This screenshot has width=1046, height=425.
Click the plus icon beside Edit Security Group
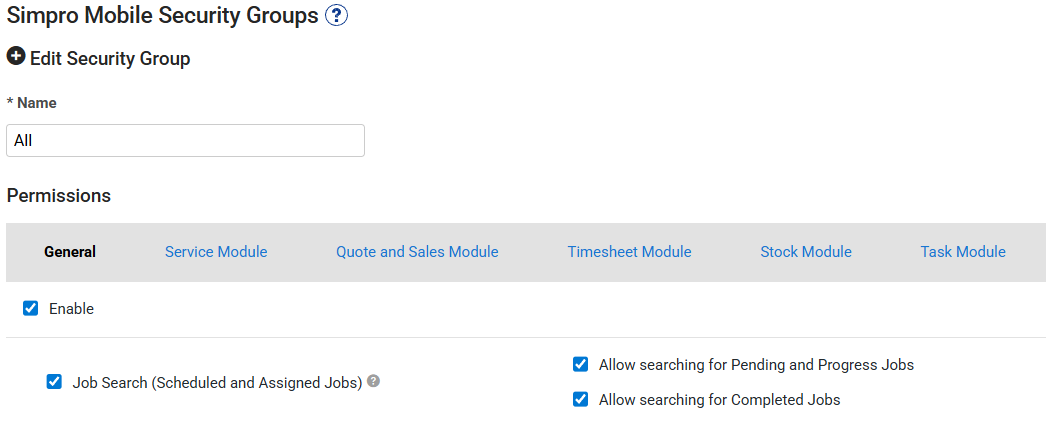coord(15,57)
